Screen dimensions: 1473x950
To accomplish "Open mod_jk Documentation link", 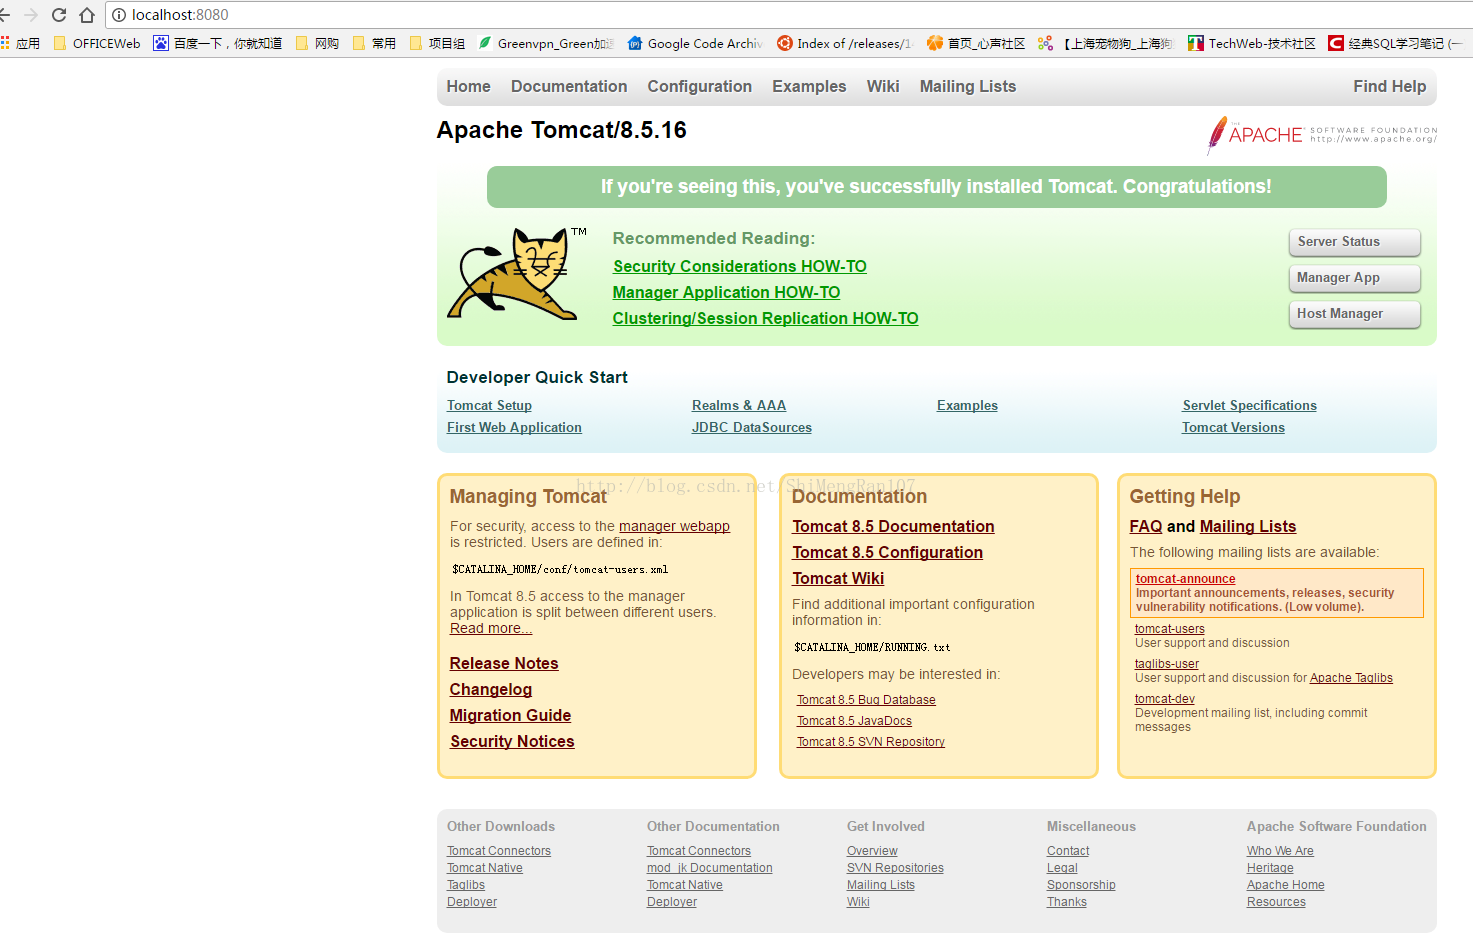I will [709, 868].
